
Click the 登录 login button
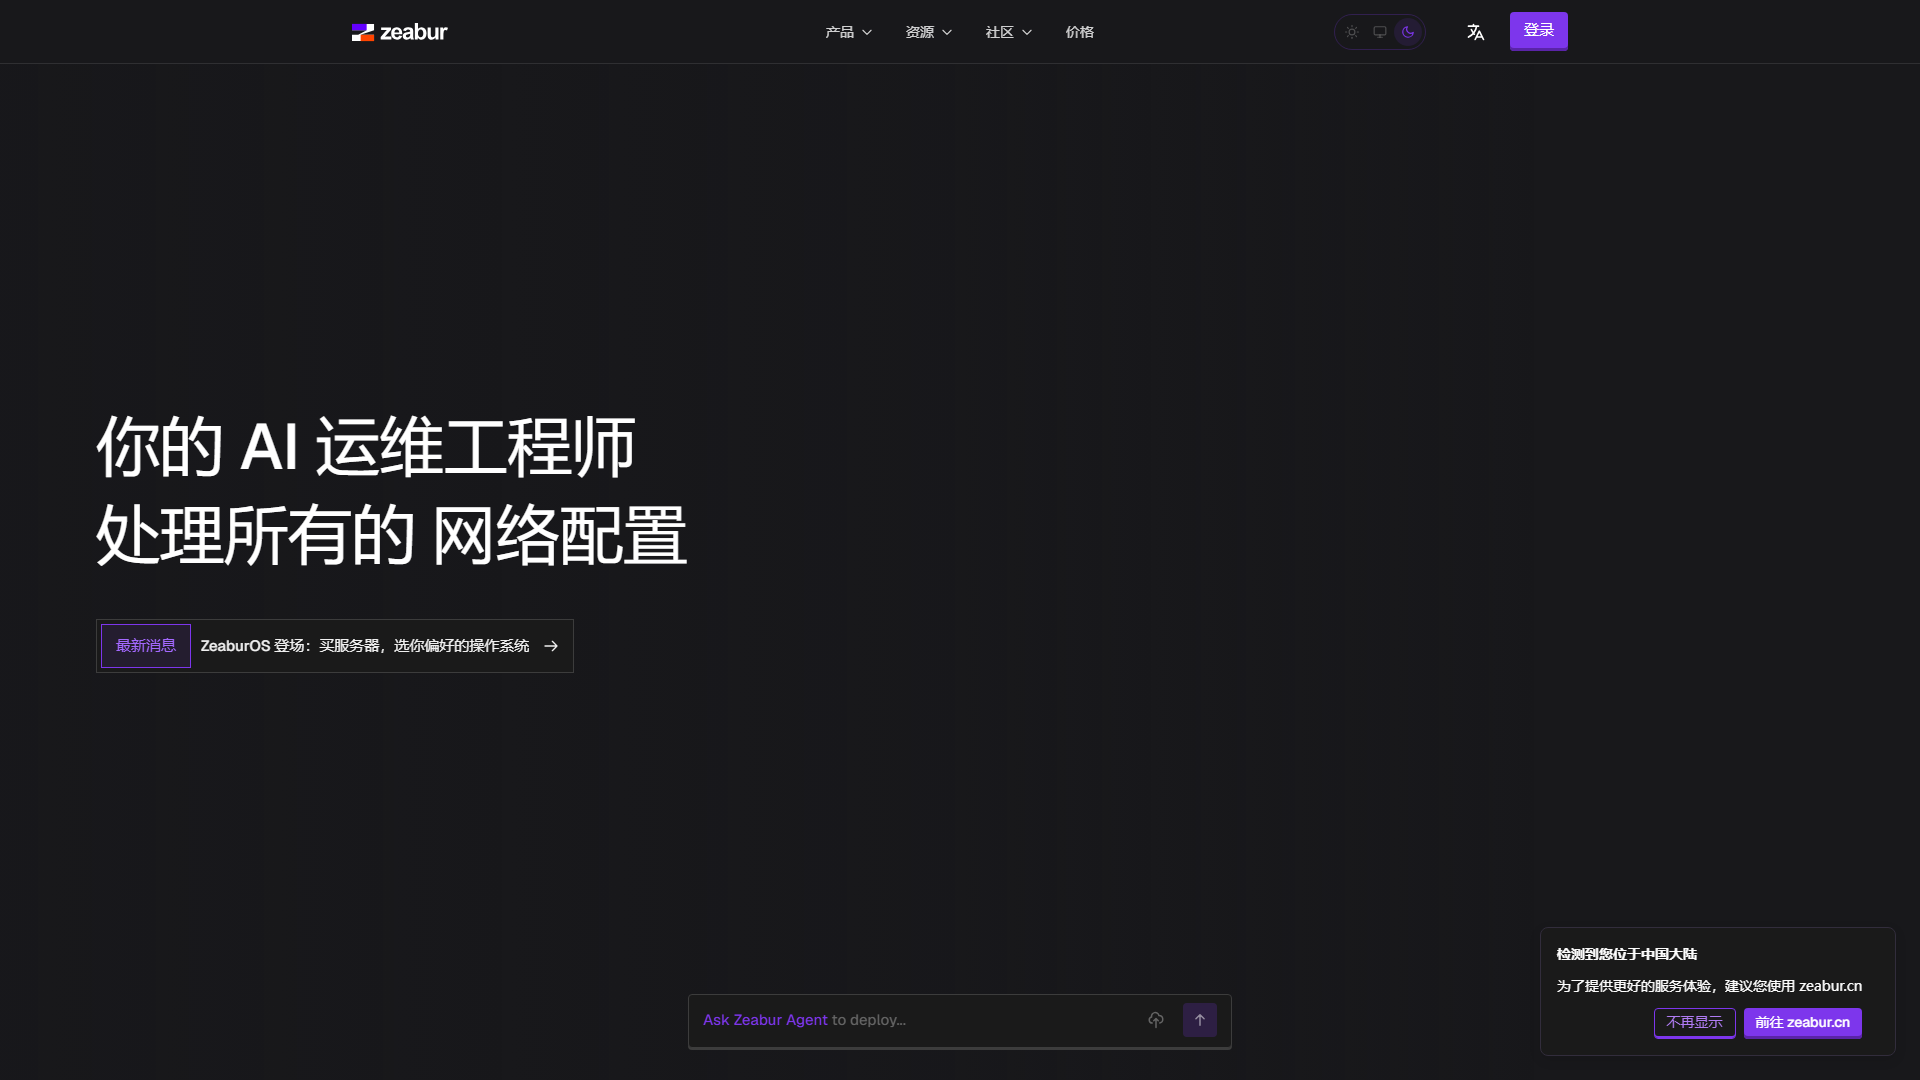[1539, 31]
